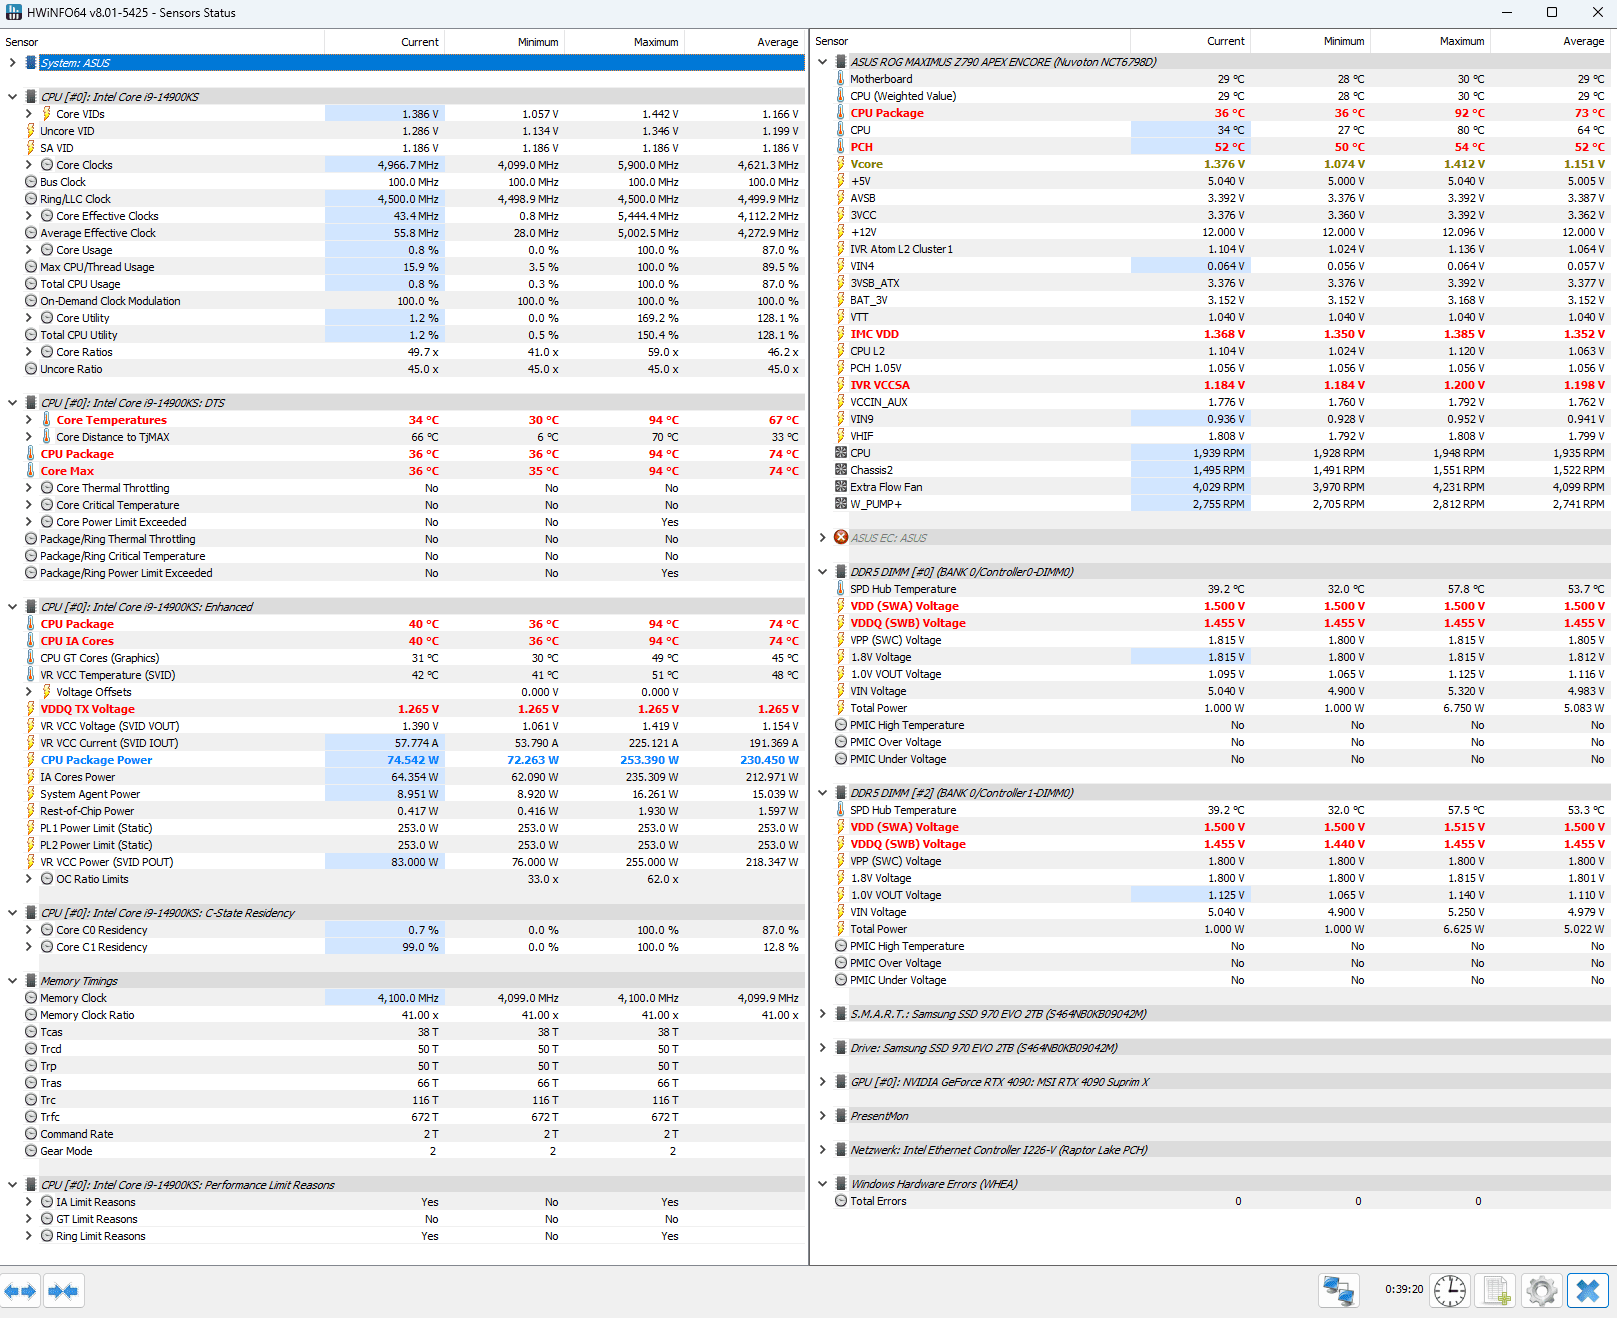Click the 74.542 W current package power
Image resolution: width=1617 pixels, height=1318 pixels.
click(x=413, y=760)
